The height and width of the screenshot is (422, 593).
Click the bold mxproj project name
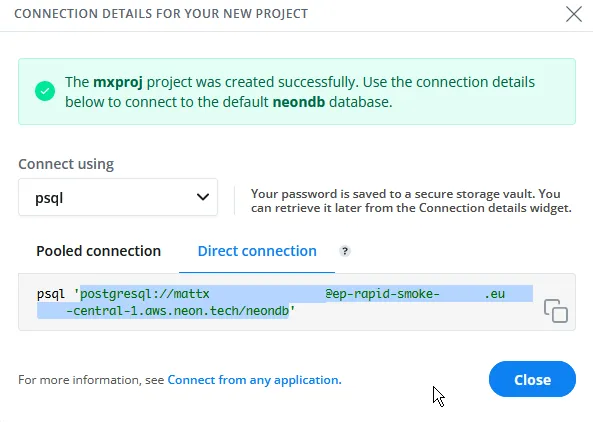(x=118, y=82)
